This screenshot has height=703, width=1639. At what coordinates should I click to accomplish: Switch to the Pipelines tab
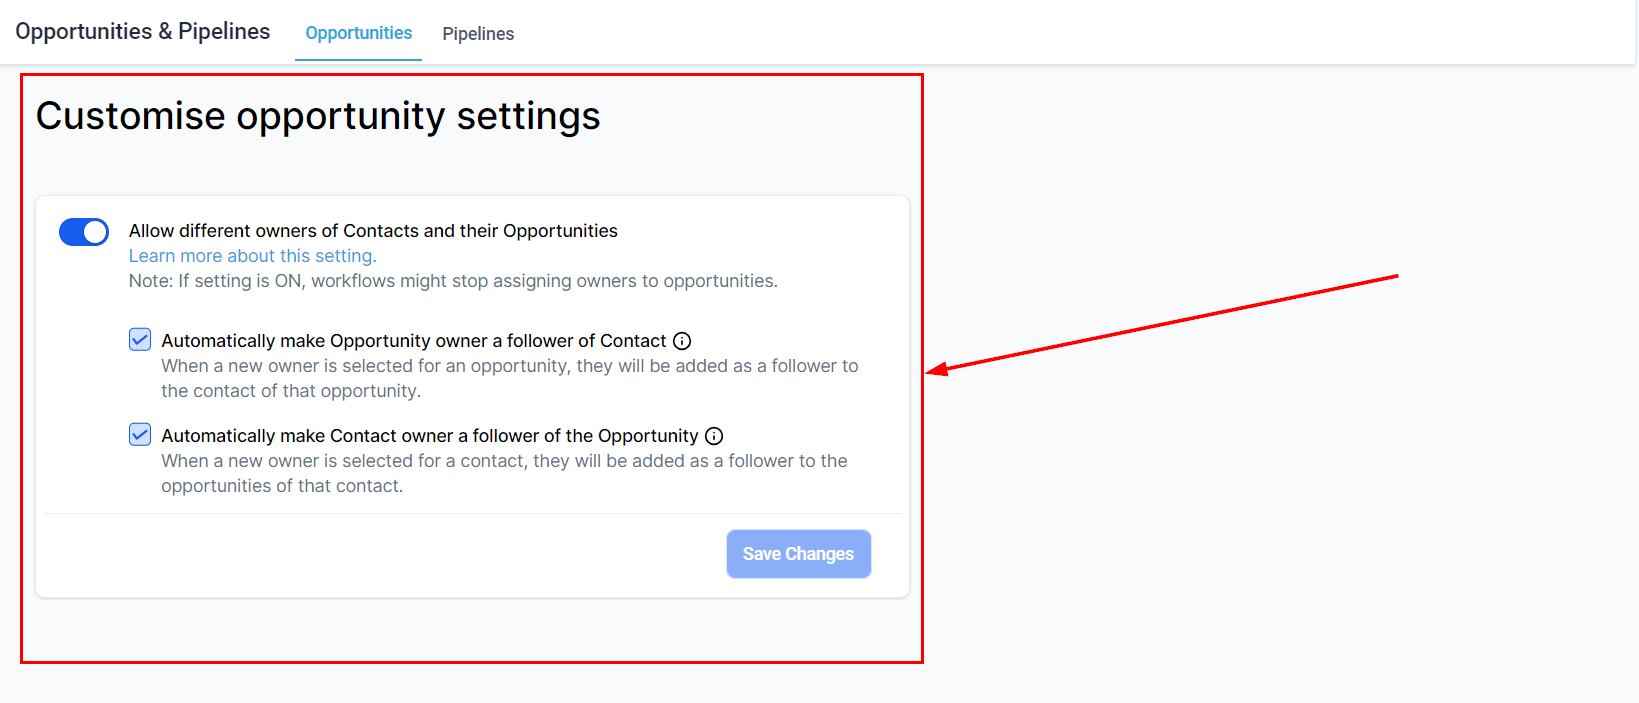(478, 34)
